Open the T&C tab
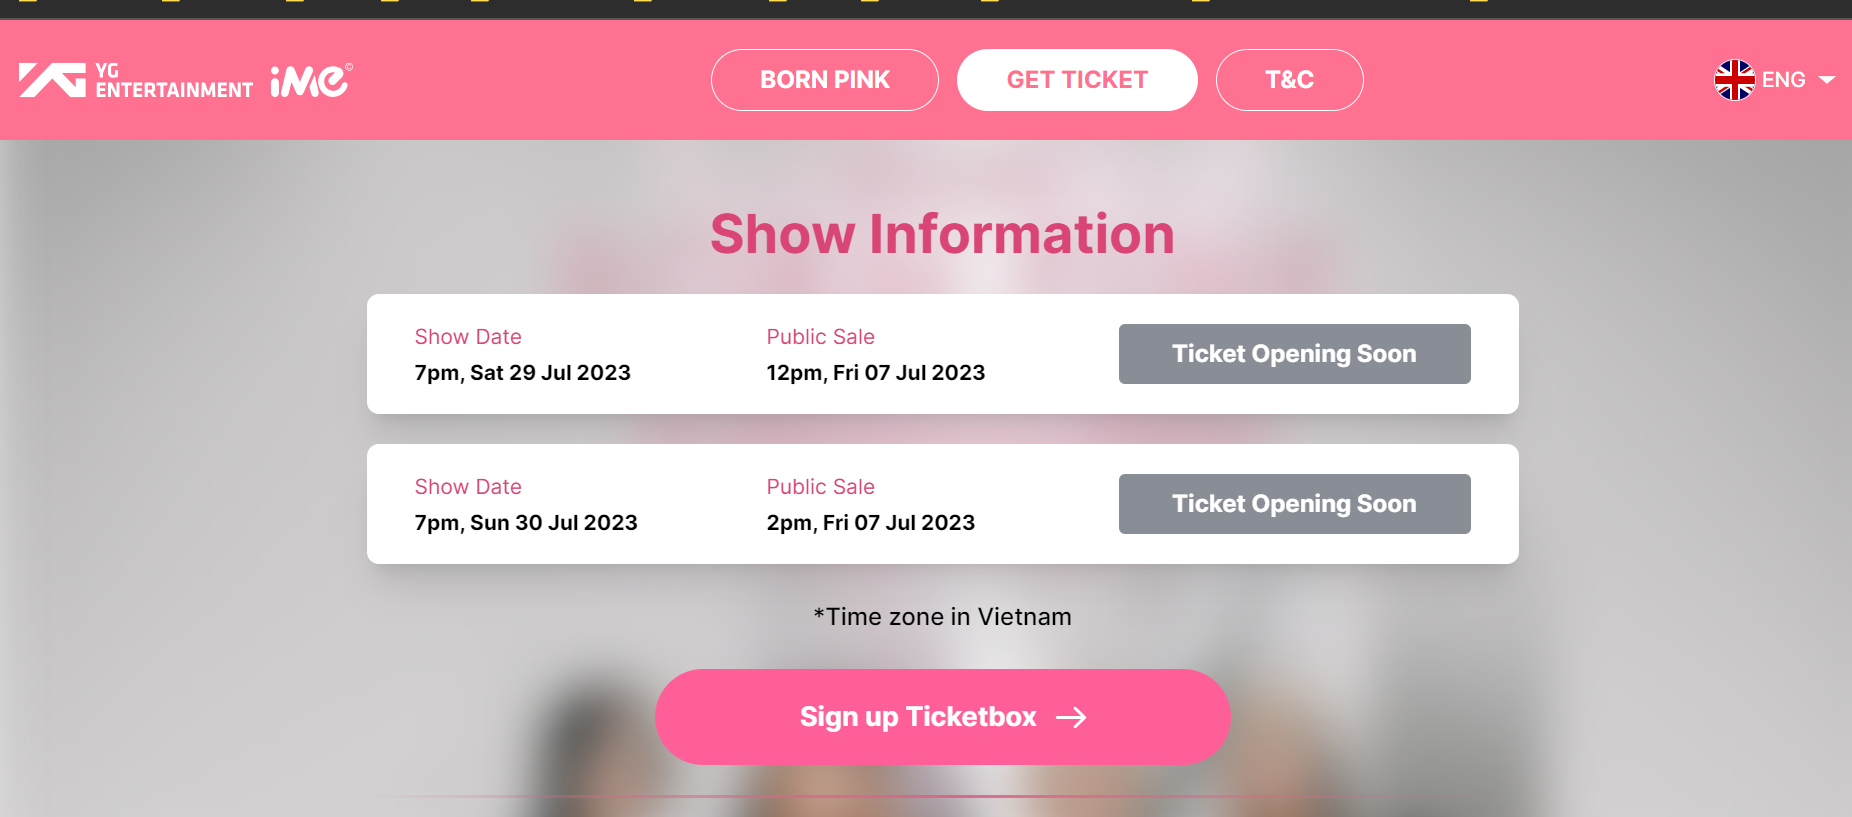This screenshot has height=817, width=1852. 1289,80
